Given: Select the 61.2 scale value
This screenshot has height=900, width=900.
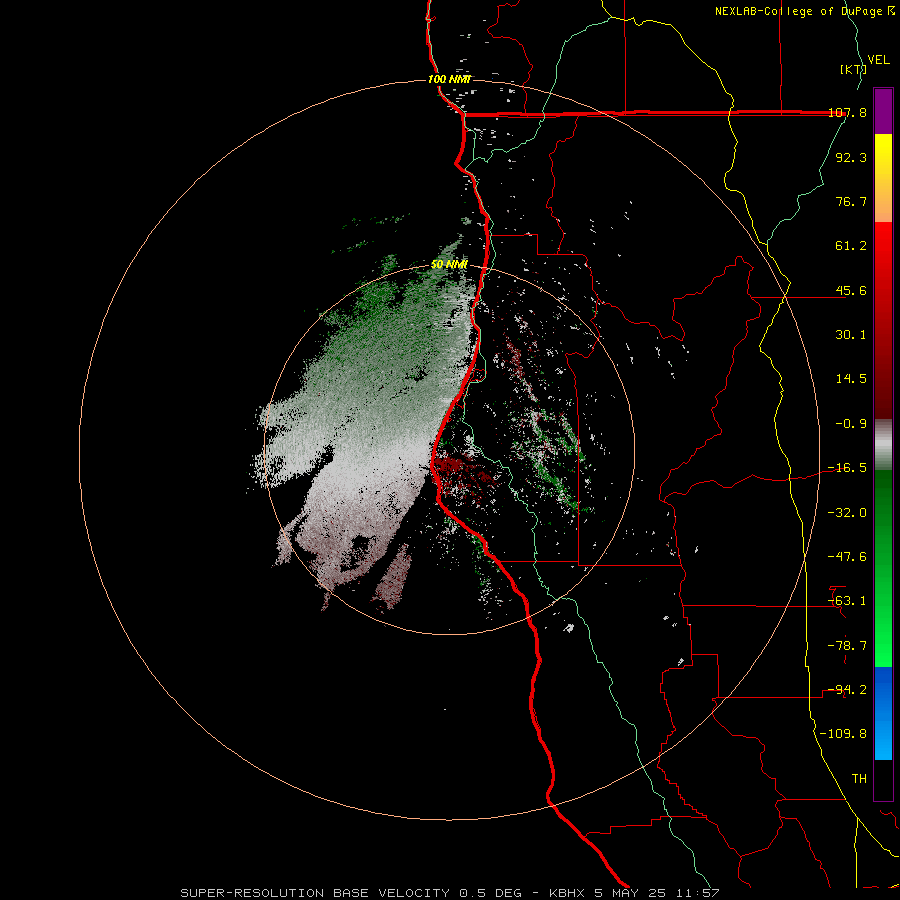Looking at the screenshot, I should tap(851, 246).
